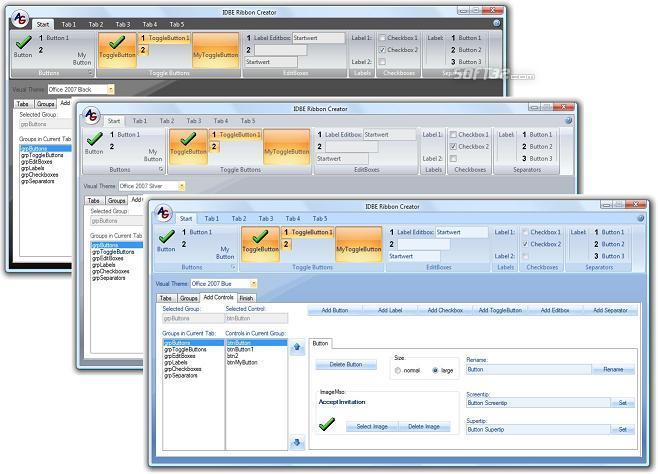
Task: Click the large green checkmark Button in black window ribbon
Action: pyautogui.click(x=23, y=47)
